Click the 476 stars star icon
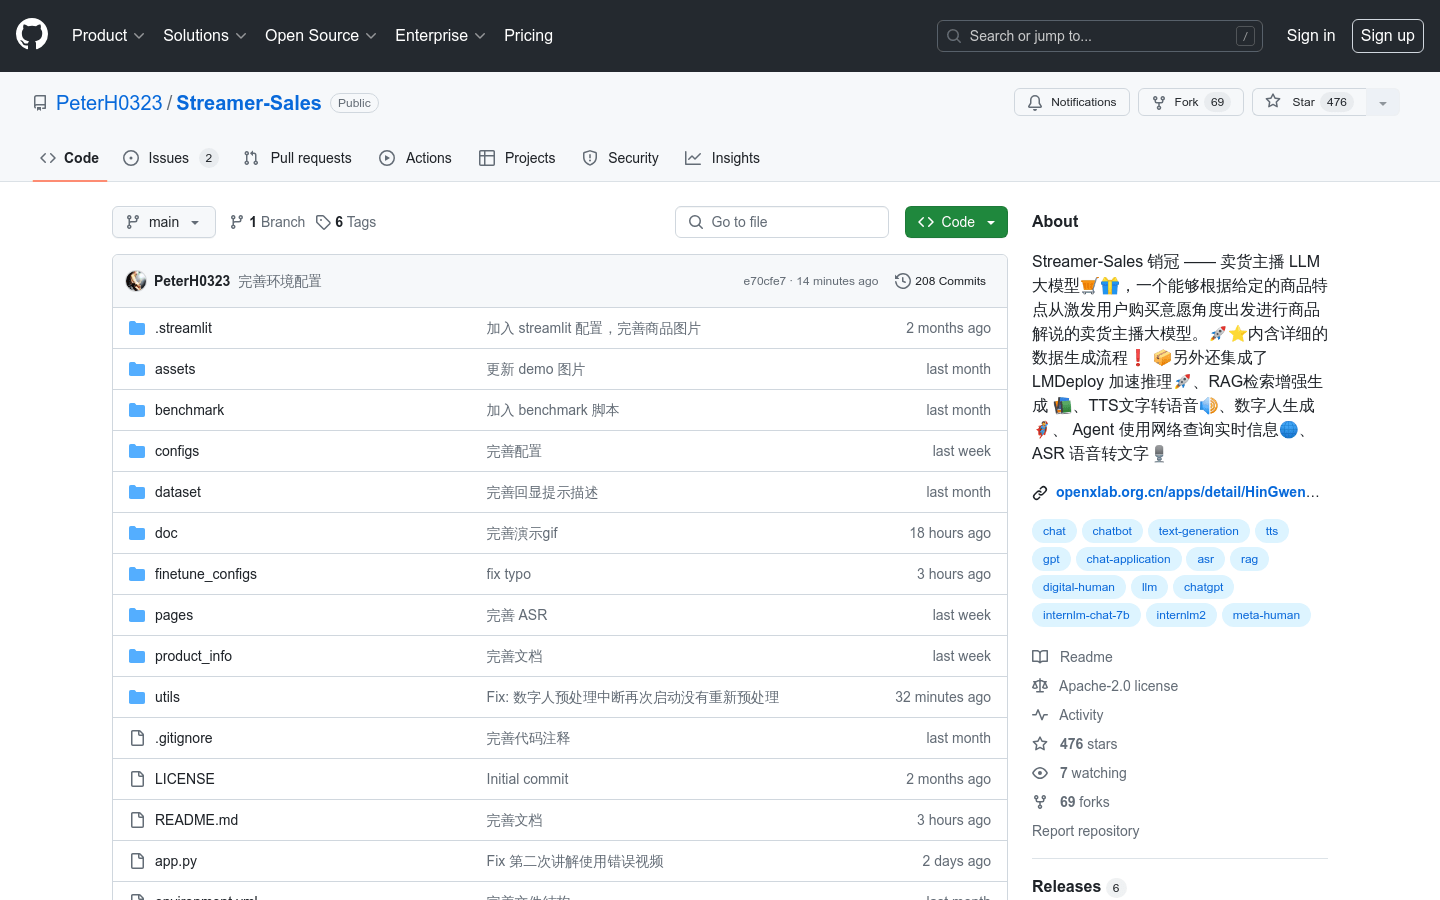 [x=1040, y=744]
